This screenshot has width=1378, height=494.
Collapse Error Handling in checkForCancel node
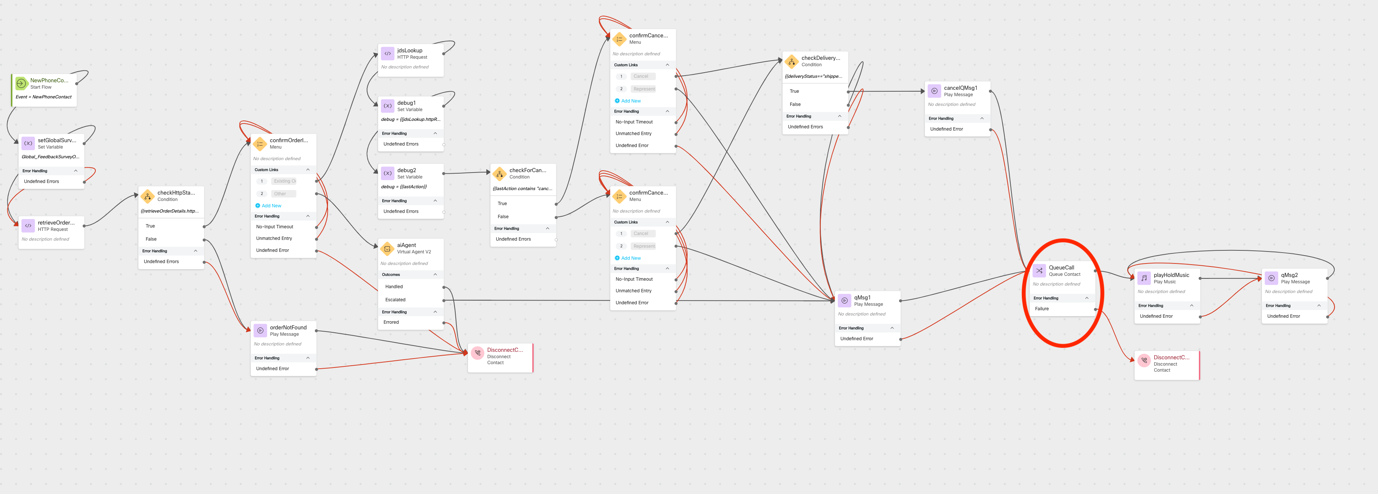click(x=548, y=228)
